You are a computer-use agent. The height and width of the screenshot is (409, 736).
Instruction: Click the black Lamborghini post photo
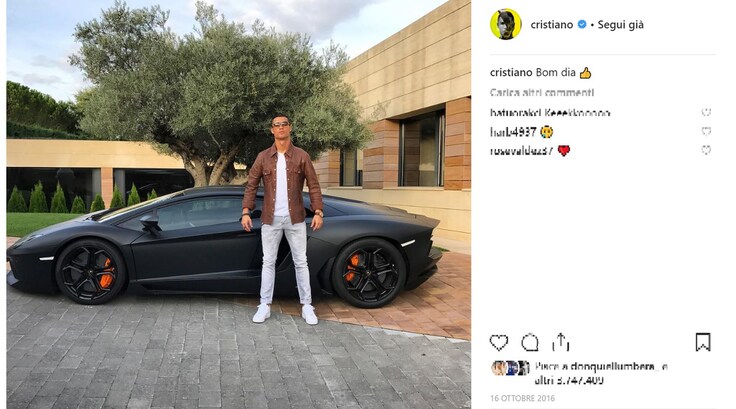(238, 204)
